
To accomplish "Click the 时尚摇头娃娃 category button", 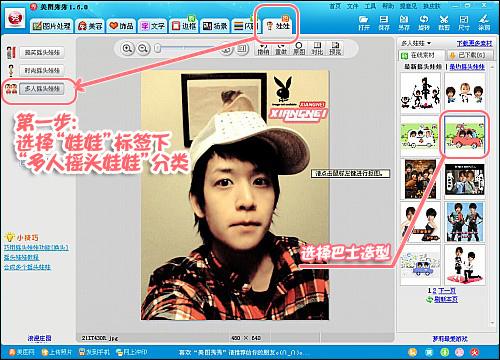I will point(42,70).
